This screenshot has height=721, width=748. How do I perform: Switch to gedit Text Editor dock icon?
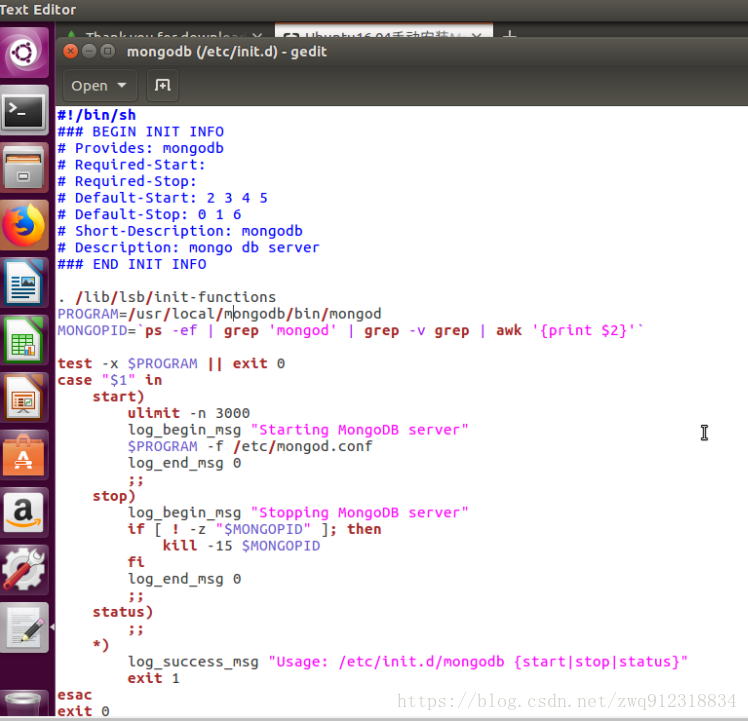[x=25, y=627]
